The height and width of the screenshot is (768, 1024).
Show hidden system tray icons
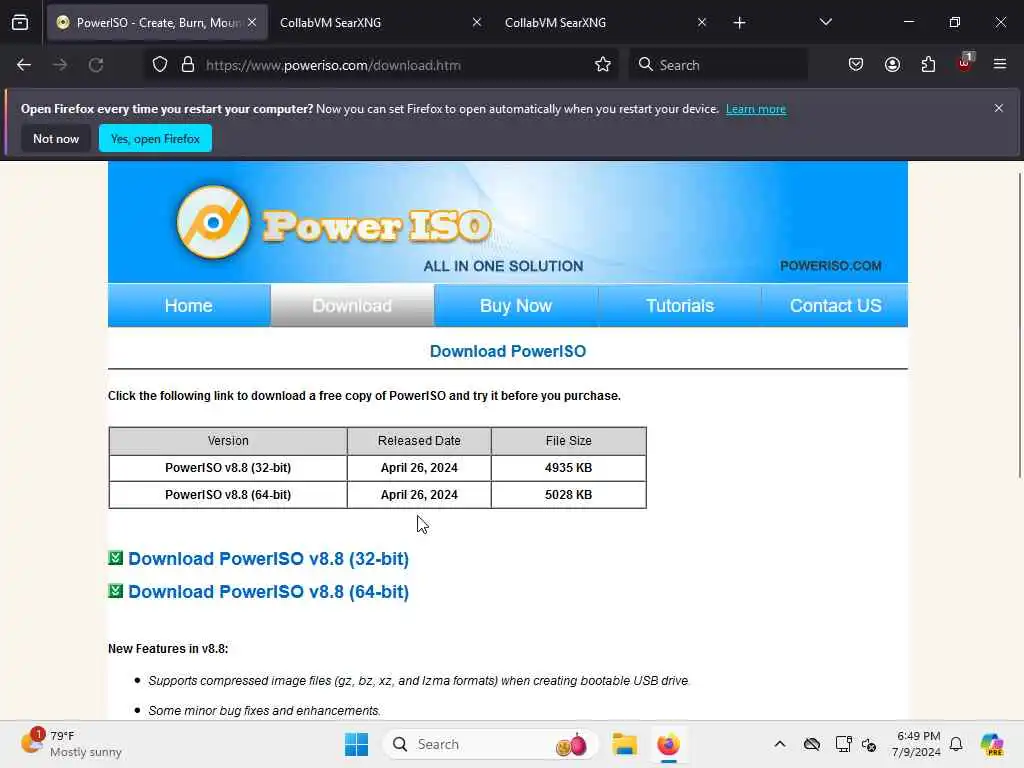coord(780,744)
